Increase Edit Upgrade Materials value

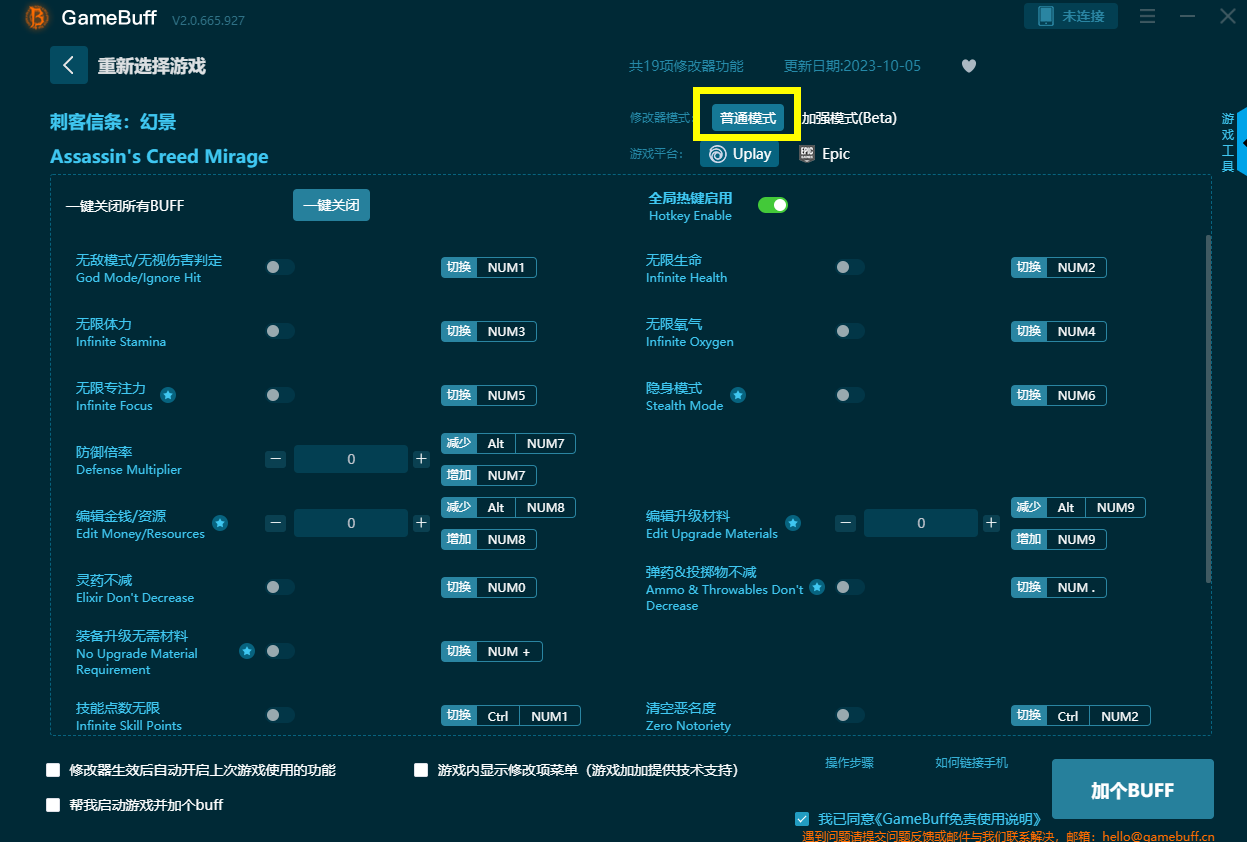992,523
